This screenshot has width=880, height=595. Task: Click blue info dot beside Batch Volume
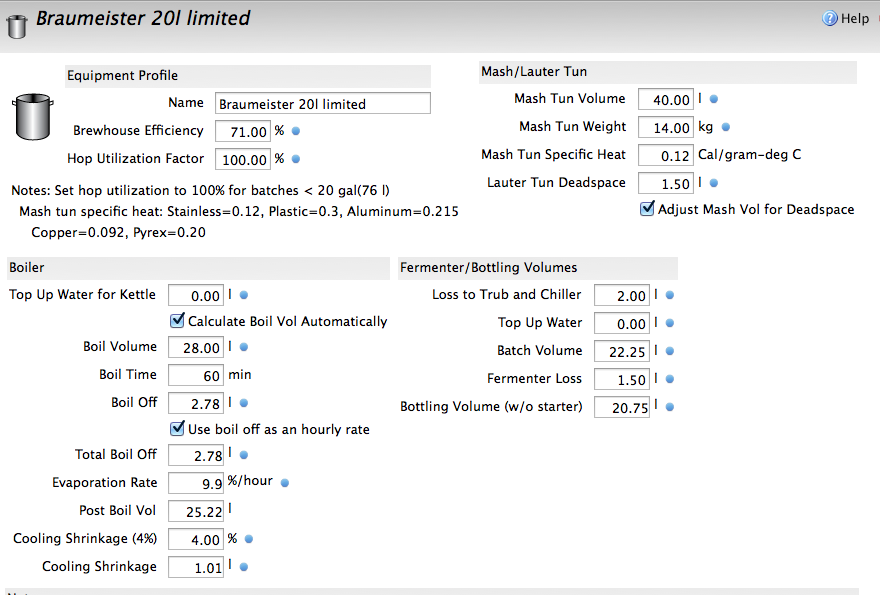click(670, 351)
